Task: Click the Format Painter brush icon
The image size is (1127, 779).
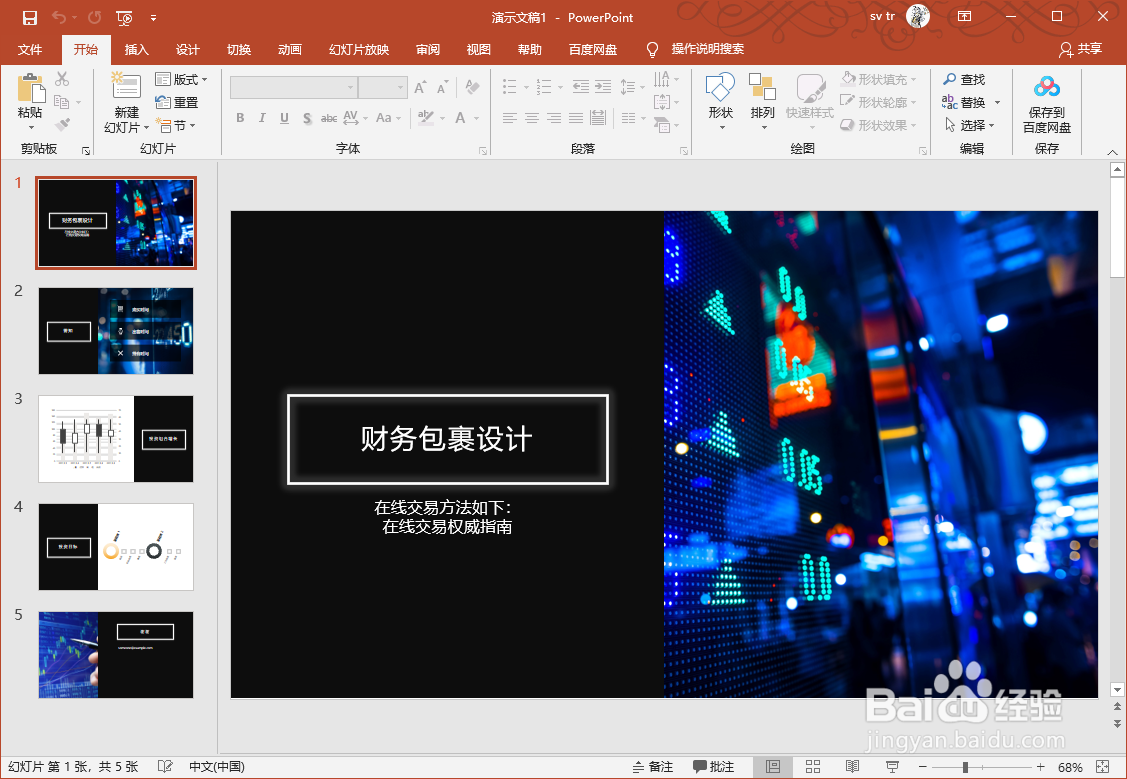Action: [x=63, y=125]
